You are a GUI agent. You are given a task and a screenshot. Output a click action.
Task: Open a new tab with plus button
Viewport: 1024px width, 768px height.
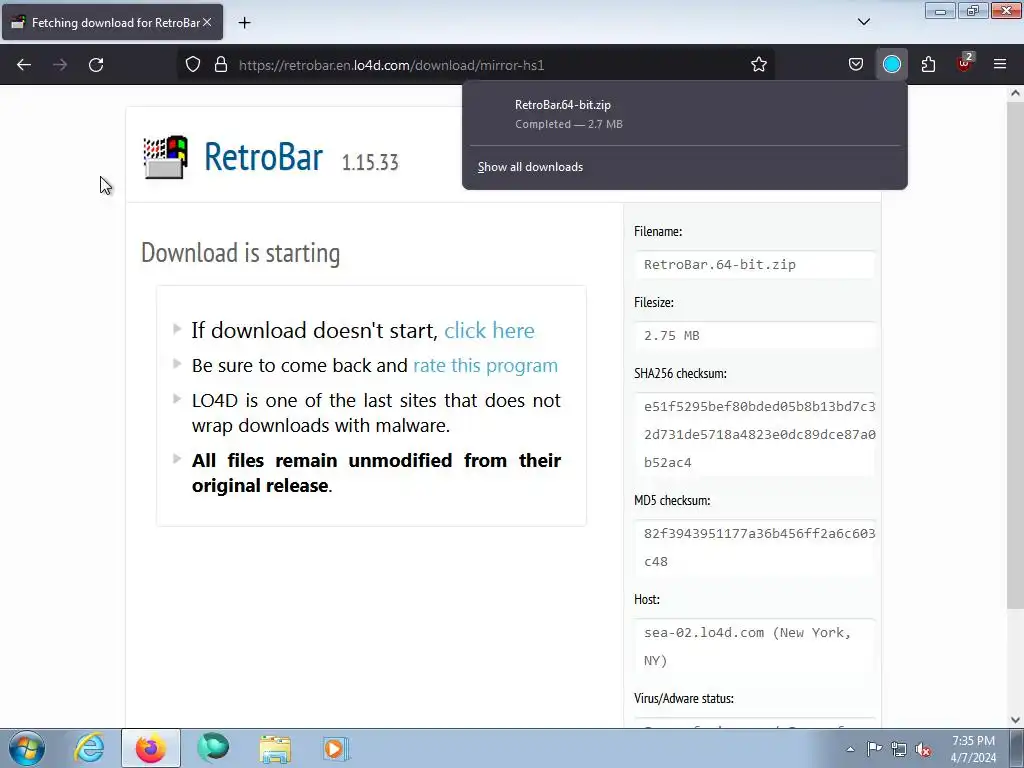pos(244,23)
